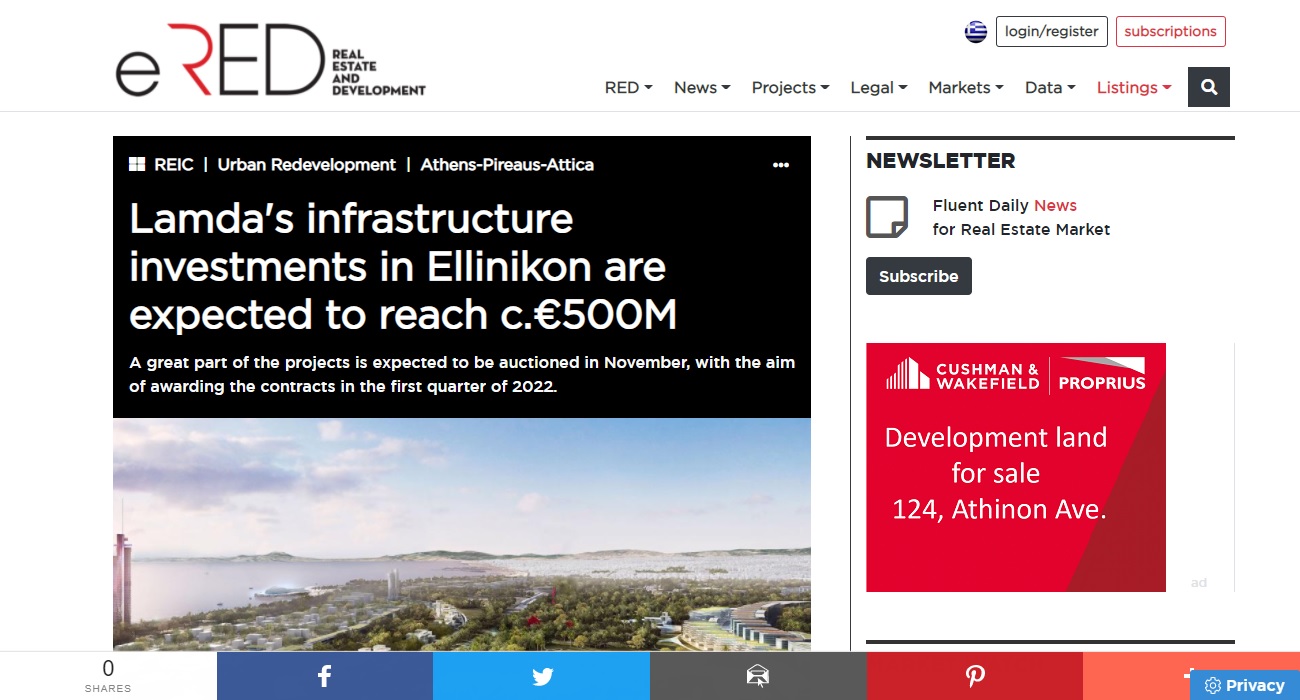Expand the Projects dropdown menu
The width and height of the screenshot is (1300, 700).
tap(790, 87)
